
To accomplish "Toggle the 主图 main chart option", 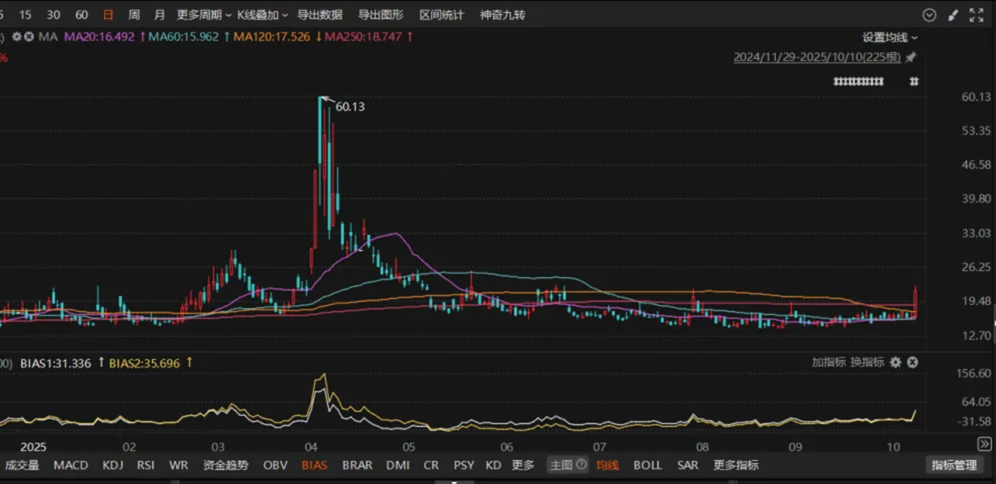I will 567,465.
